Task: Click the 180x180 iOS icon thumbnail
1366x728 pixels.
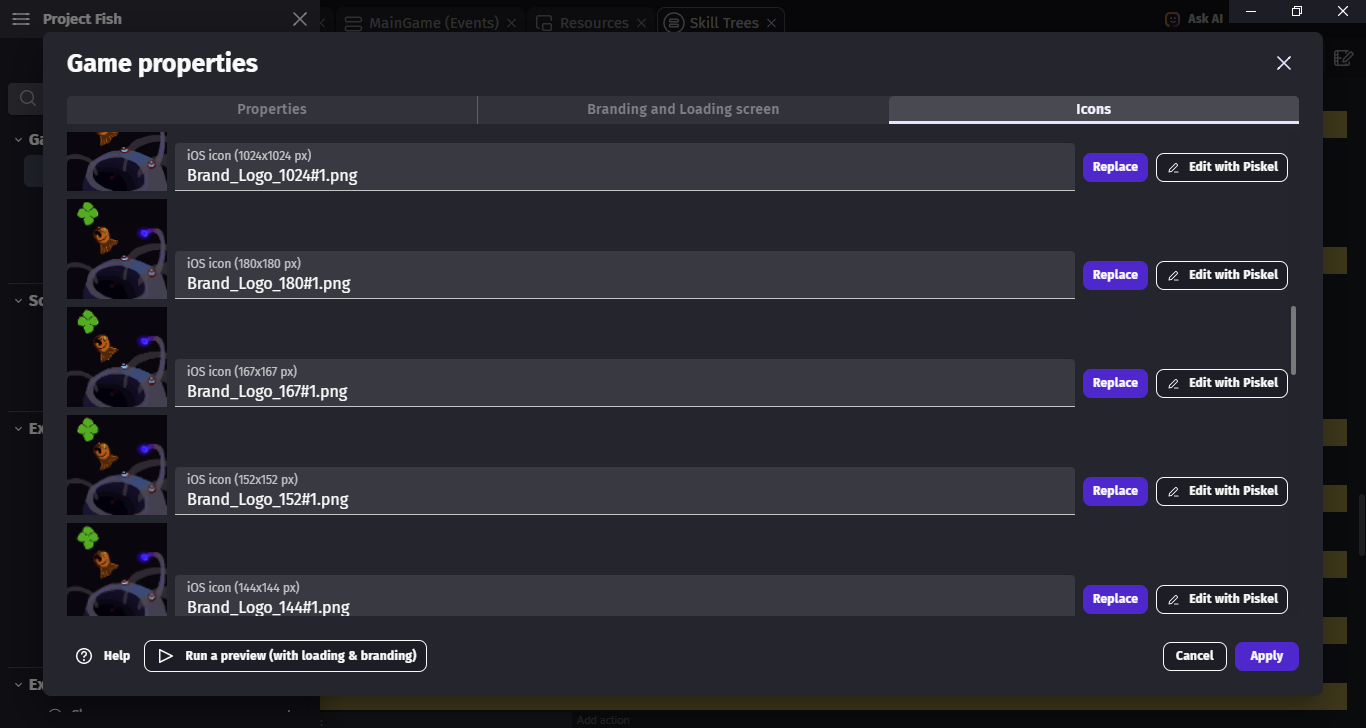Action: [117, 249]
